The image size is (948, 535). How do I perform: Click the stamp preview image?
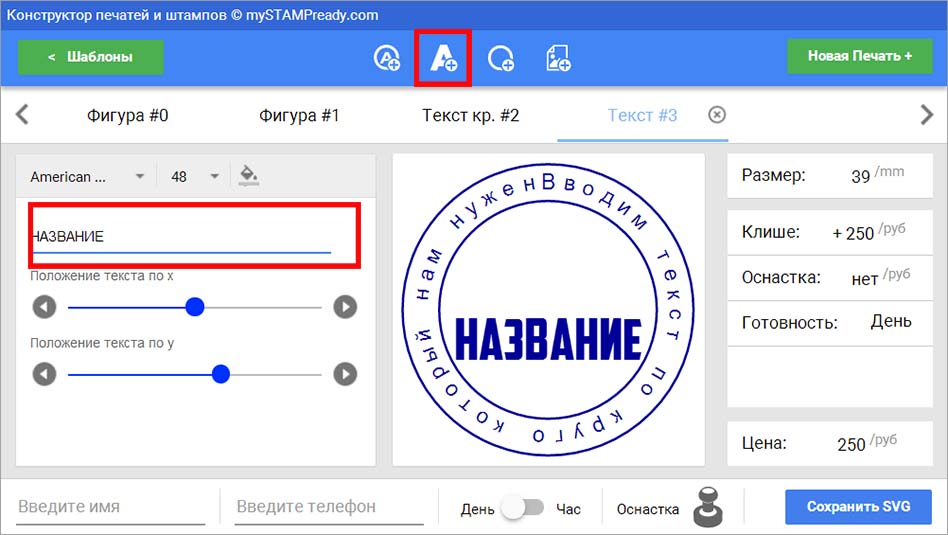click(548, 310)
